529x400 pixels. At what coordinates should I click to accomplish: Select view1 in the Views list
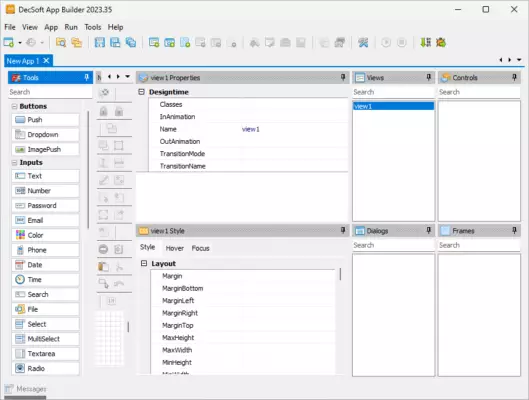(x=393, y=106)
